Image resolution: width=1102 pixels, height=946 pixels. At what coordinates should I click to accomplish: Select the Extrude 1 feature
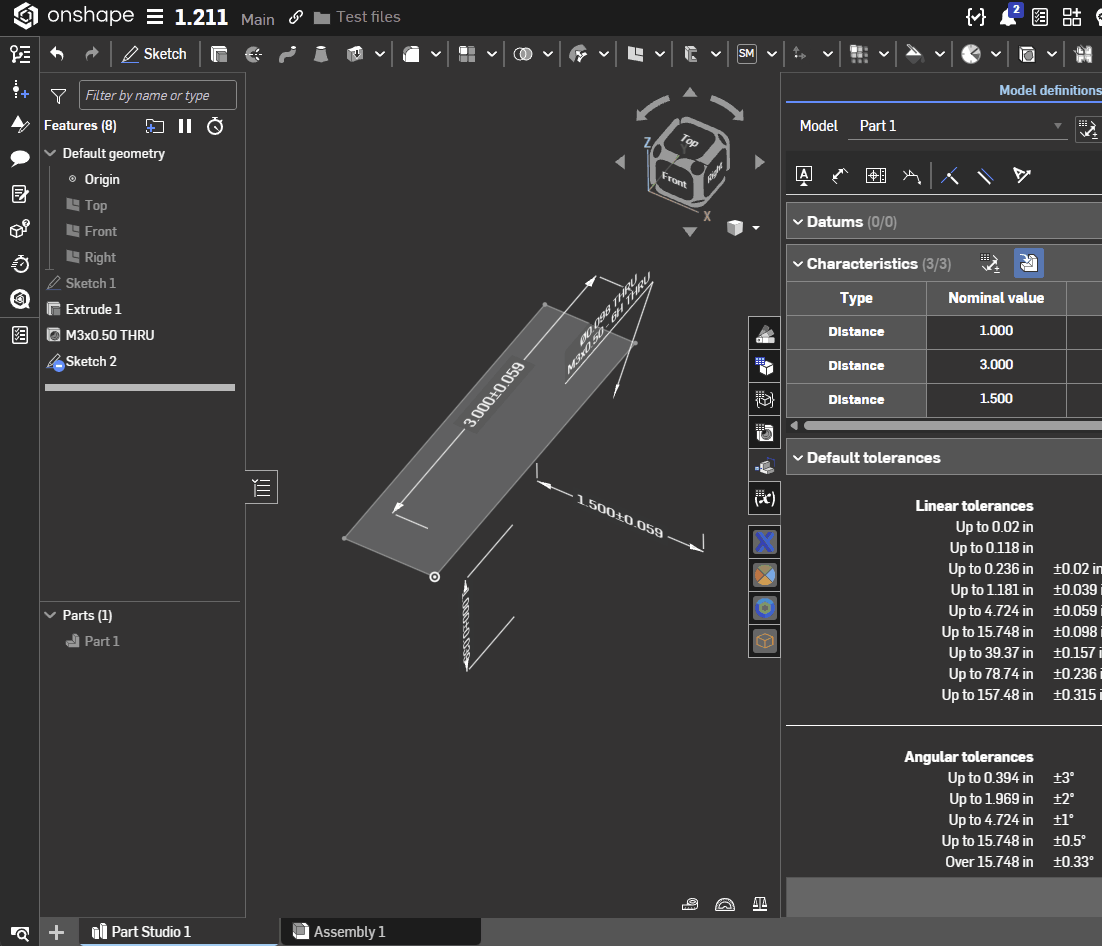[x=93, y=309]
